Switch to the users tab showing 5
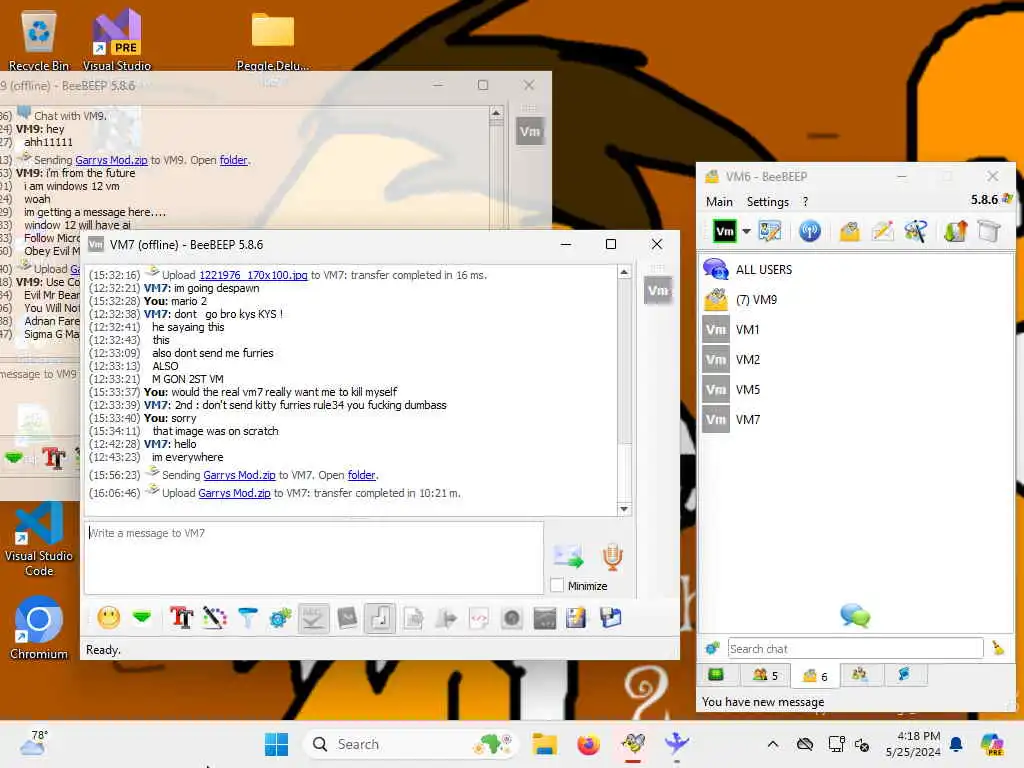This screenshot has height=768, width=1024. tap(765, 675)
